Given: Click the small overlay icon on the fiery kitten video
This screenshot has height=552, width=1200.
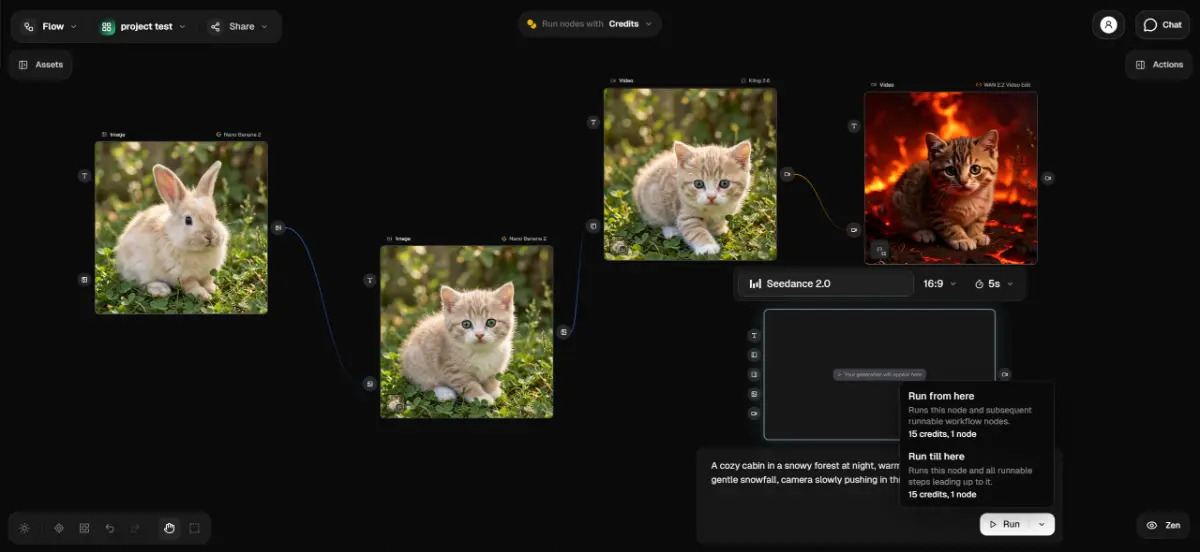Looking at the screenshot, I should (880, 250).
